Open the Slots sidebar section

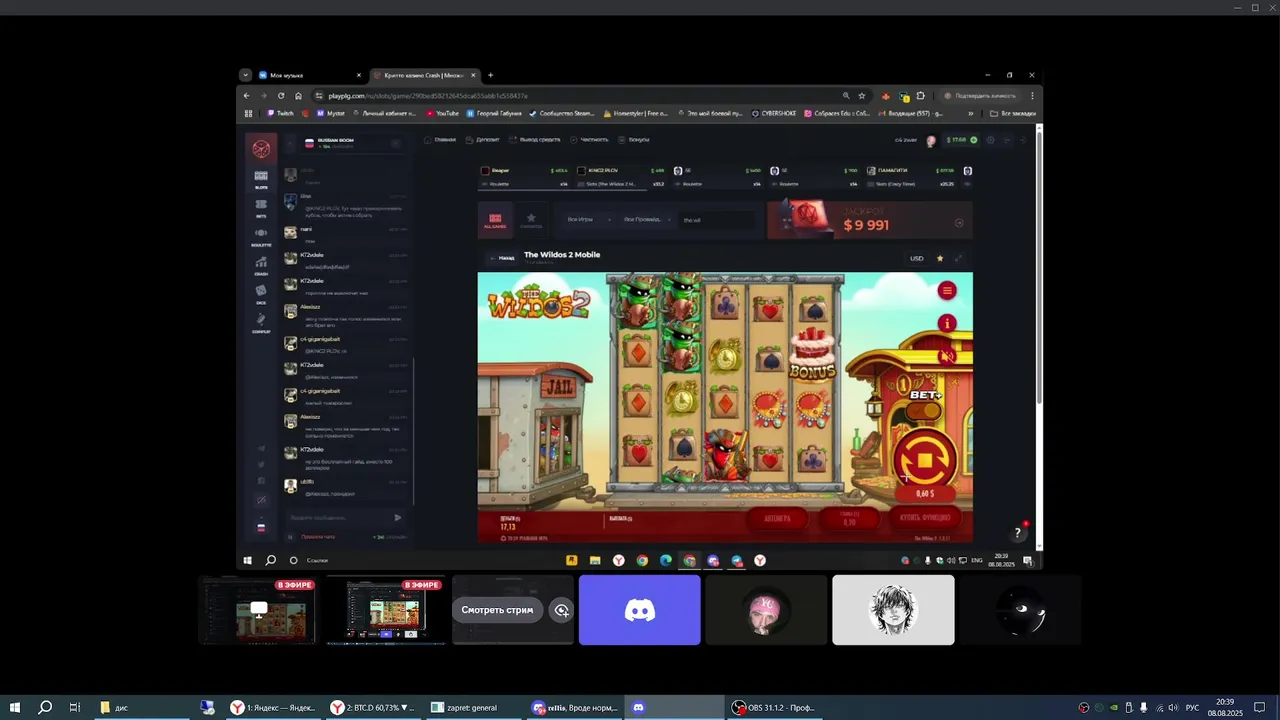(x=261, y=178)
